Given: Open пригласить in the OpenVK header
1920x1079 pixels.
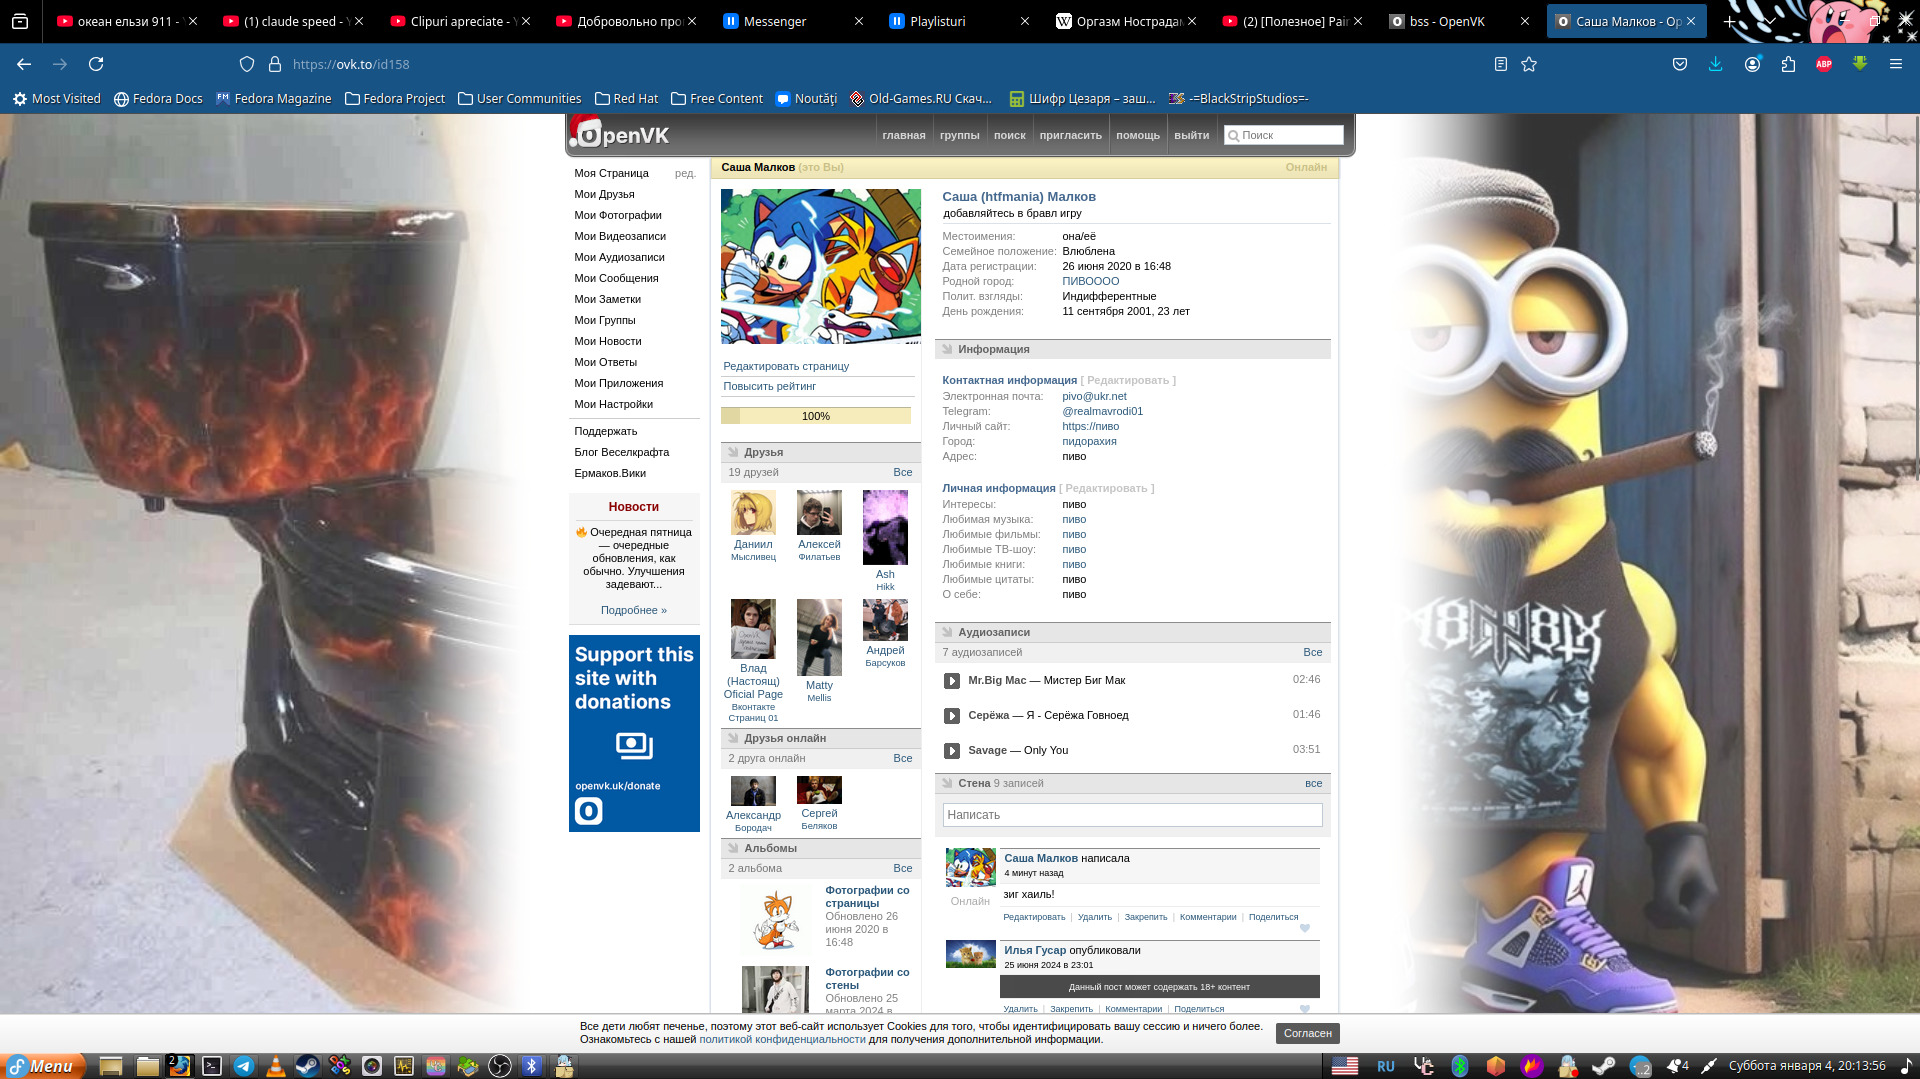Looking at the screenshot, I should (x=1071, y=135).
